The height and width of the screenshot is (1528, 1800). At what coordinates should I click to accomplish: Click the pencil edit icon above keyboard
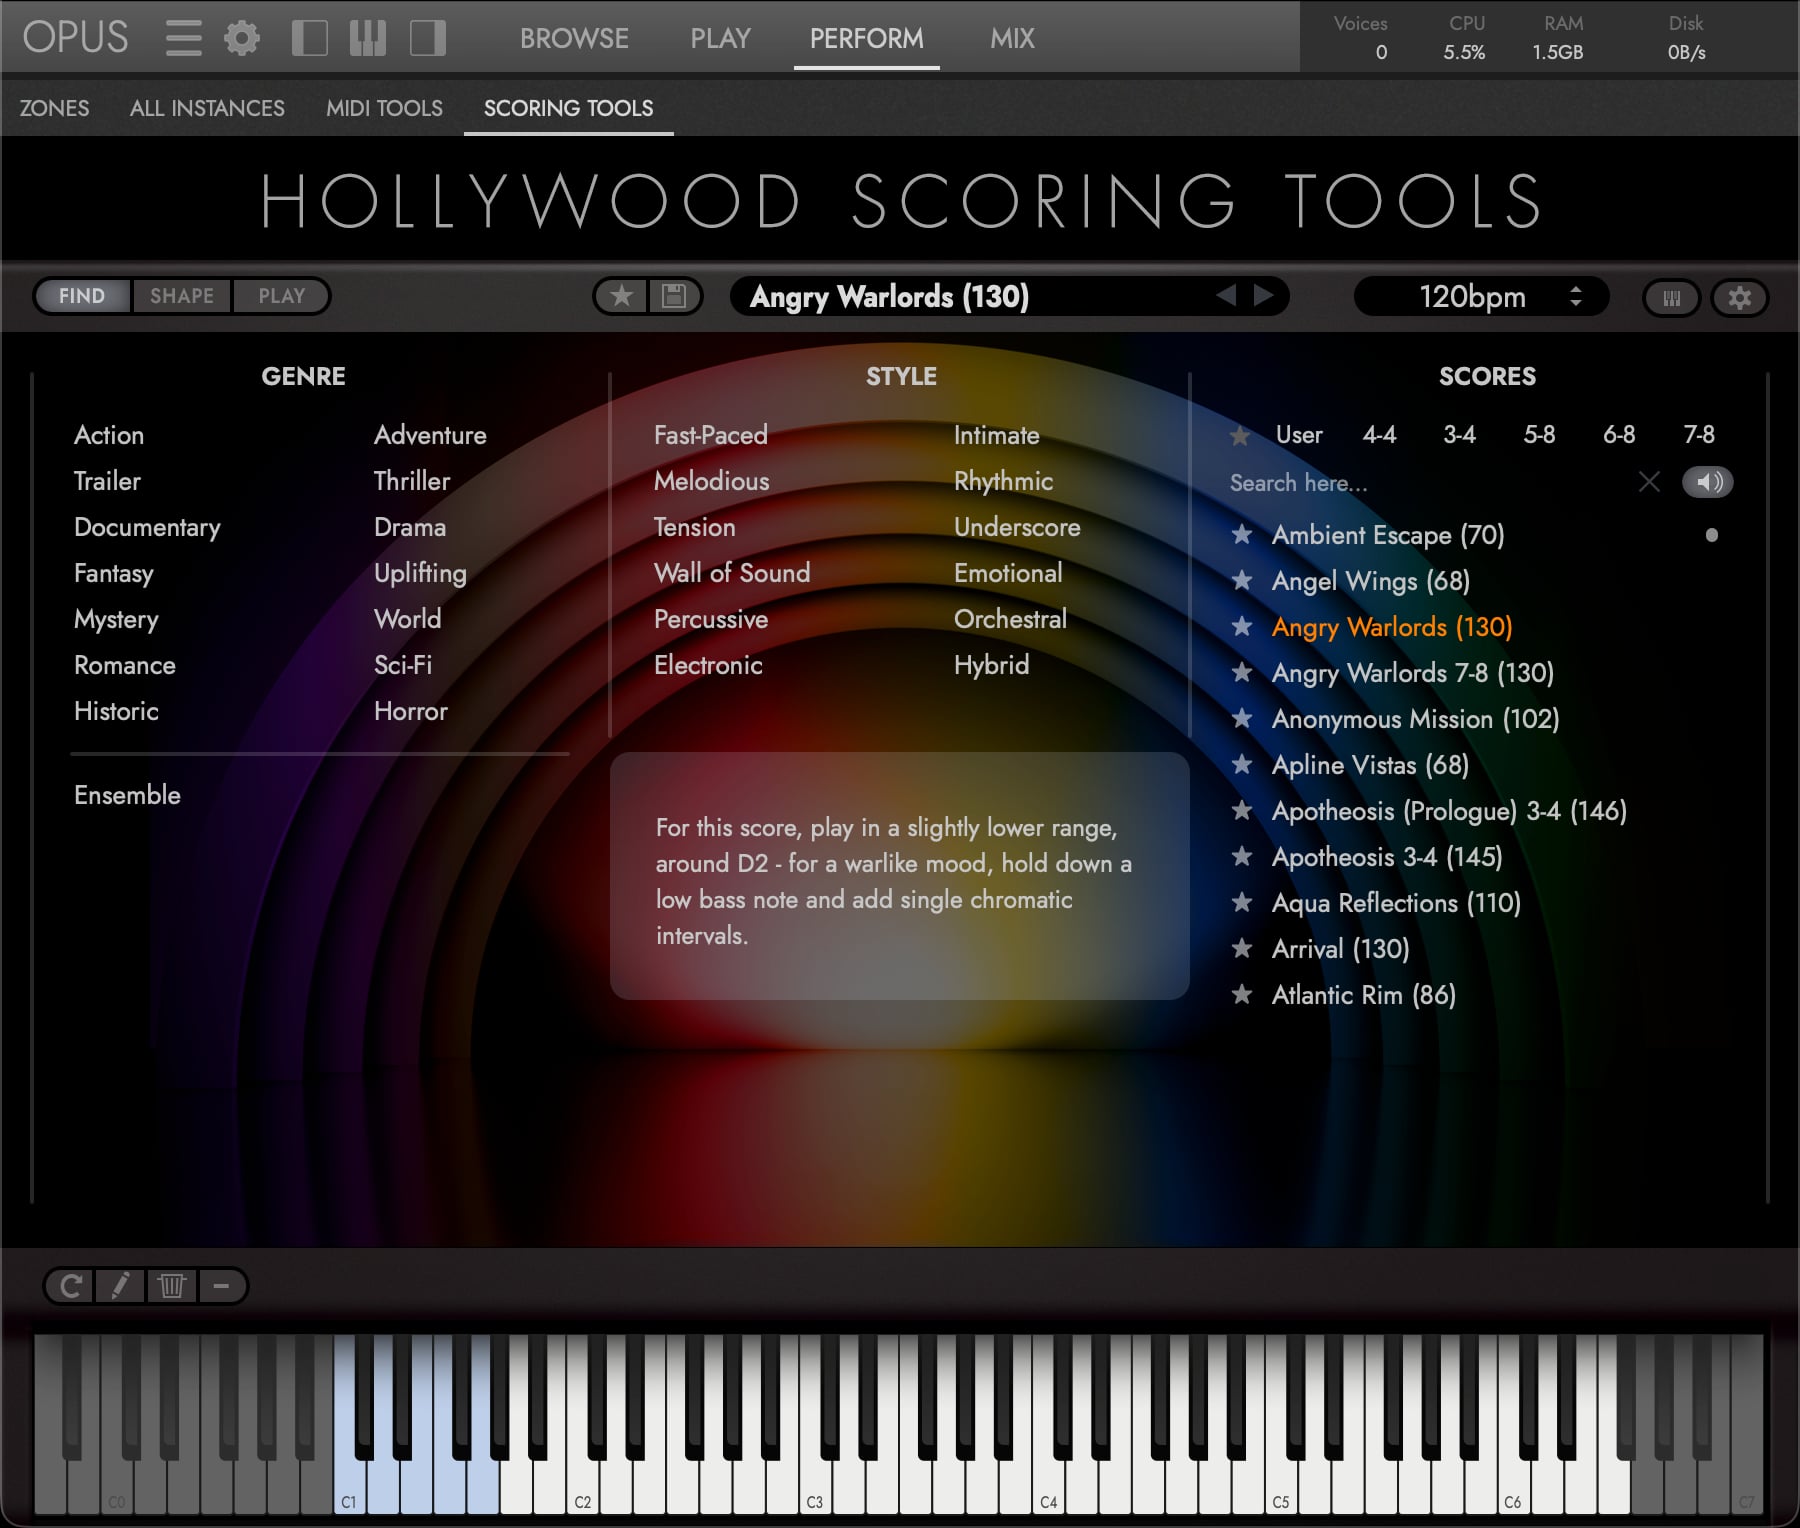click(120, 1286)
